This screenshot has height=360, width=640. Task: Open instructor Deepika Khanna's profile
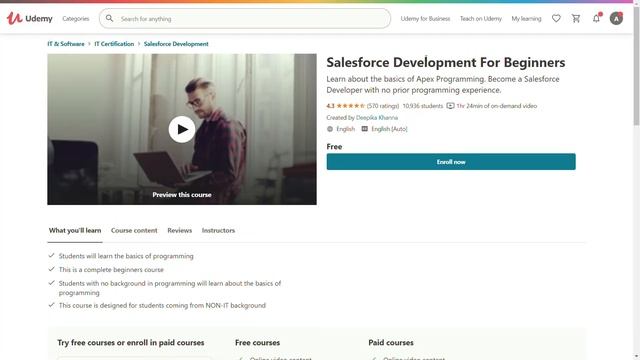377,118
